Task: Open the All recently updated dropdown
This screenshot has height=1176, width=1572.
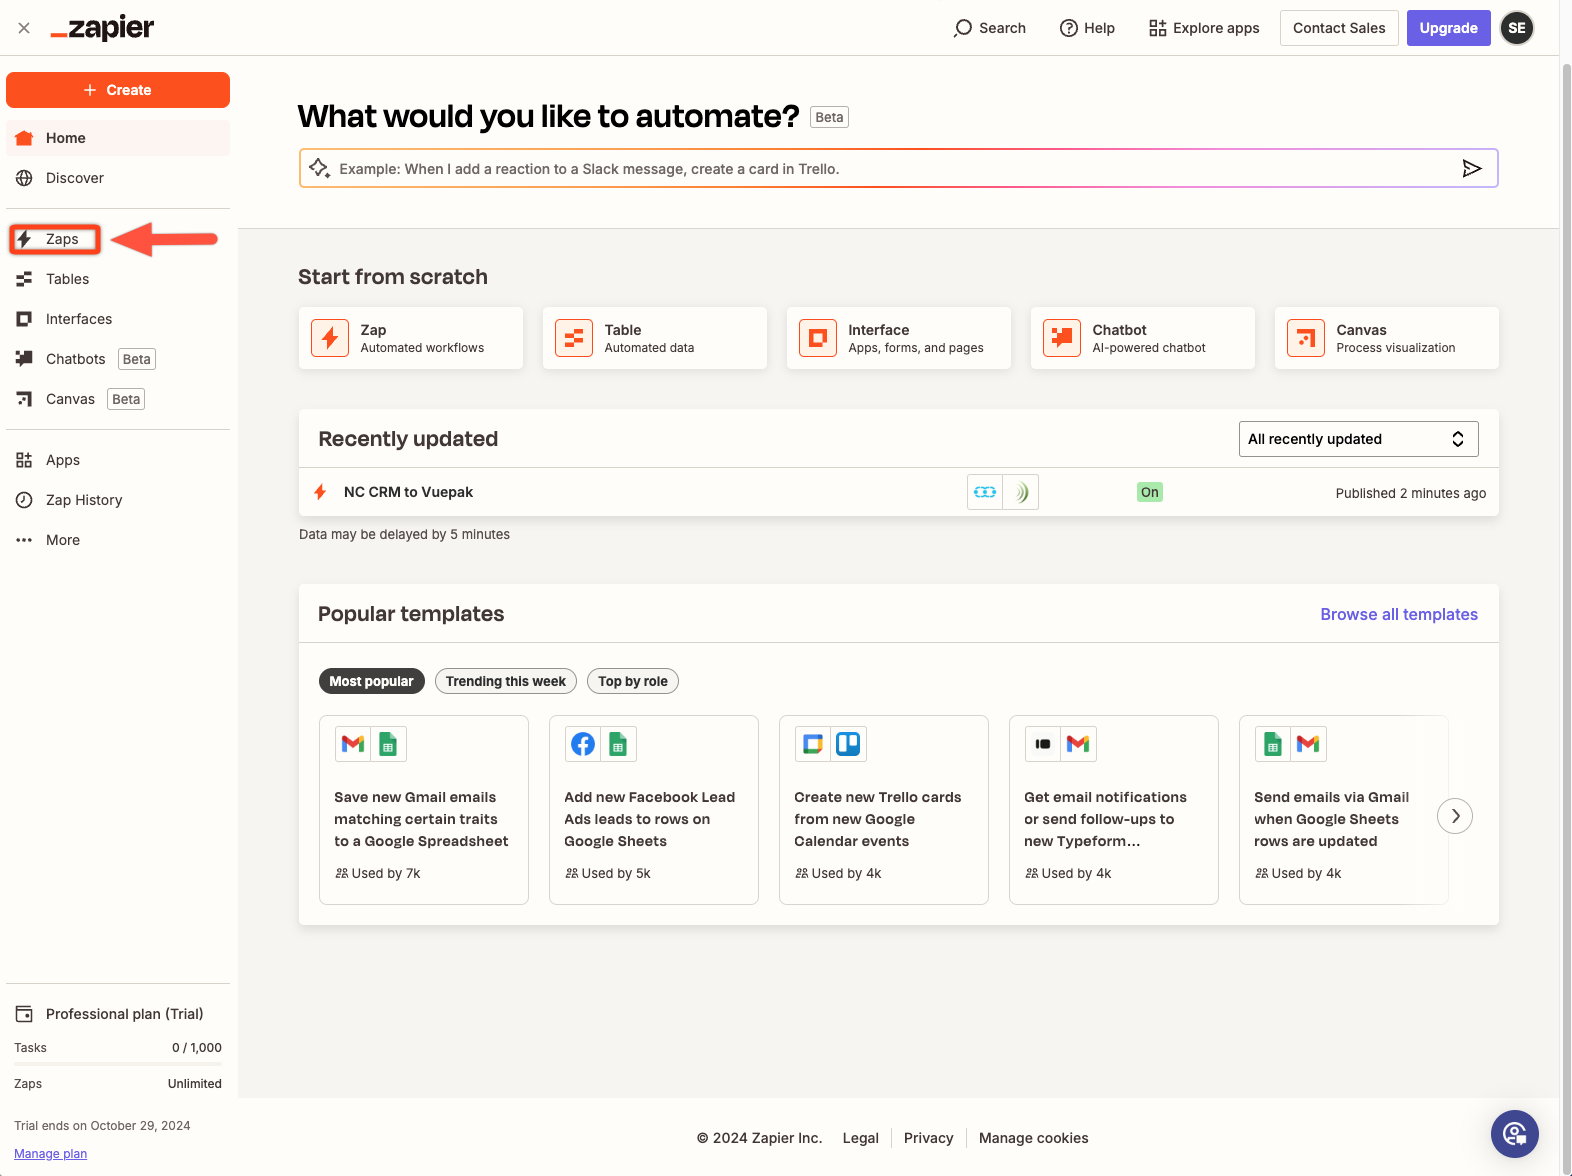Action: pyautogui.click(x=1357, y=439)
